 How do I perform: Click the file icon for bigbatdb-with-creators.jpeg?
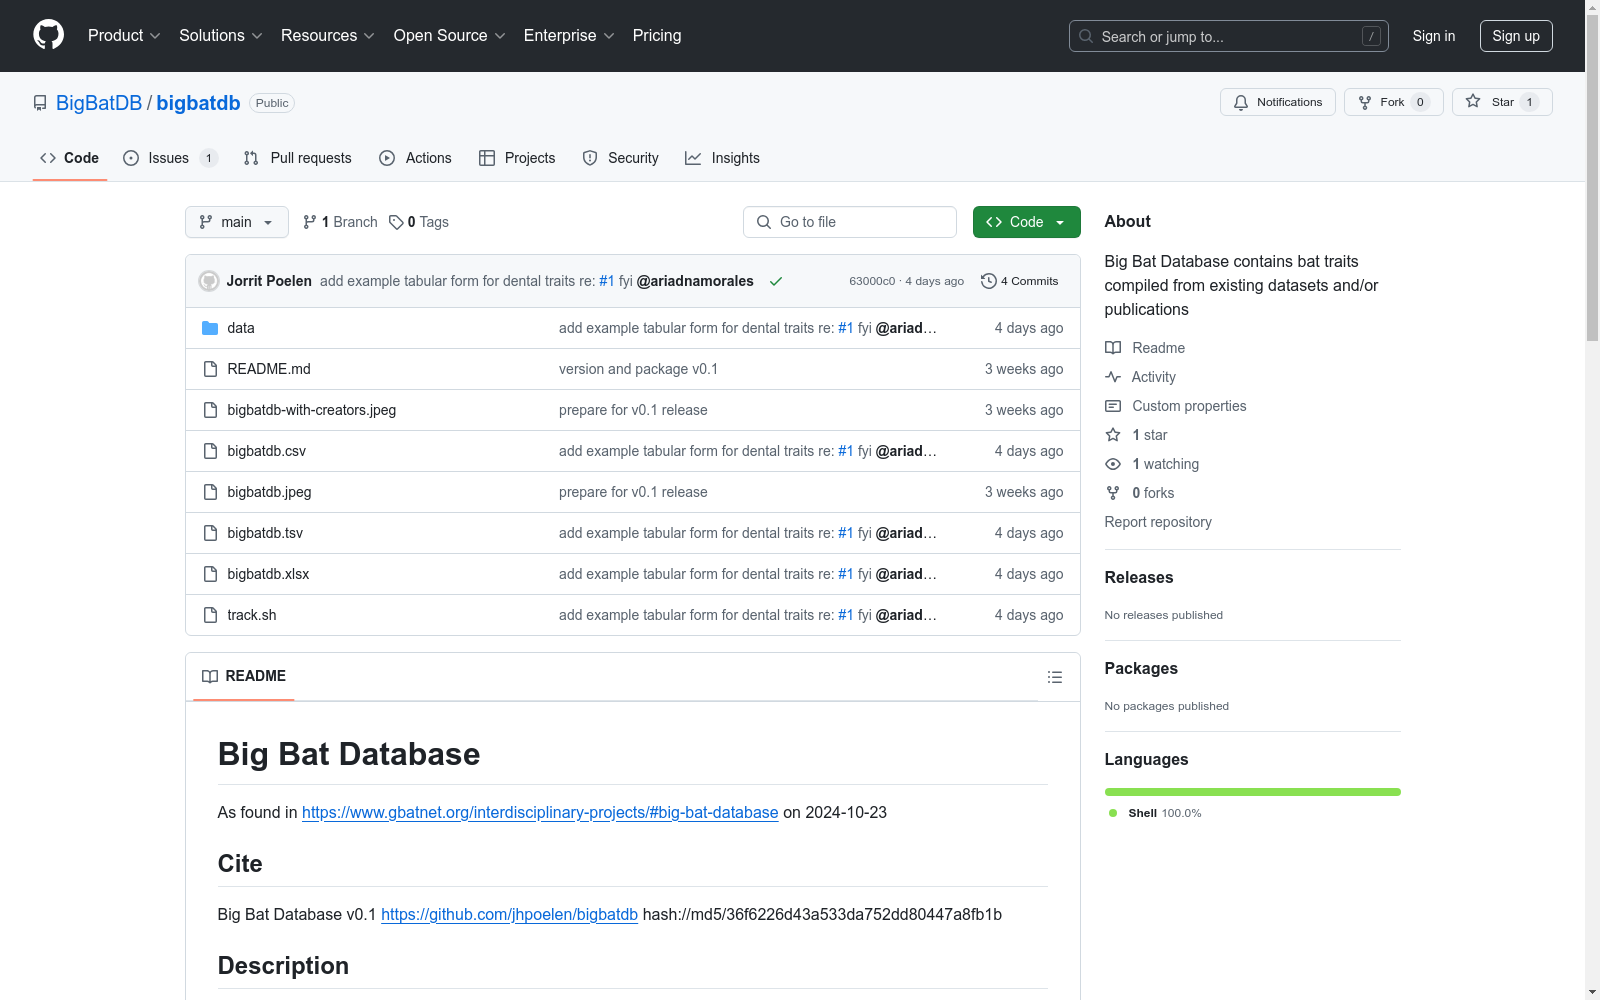tap(210, 410)
